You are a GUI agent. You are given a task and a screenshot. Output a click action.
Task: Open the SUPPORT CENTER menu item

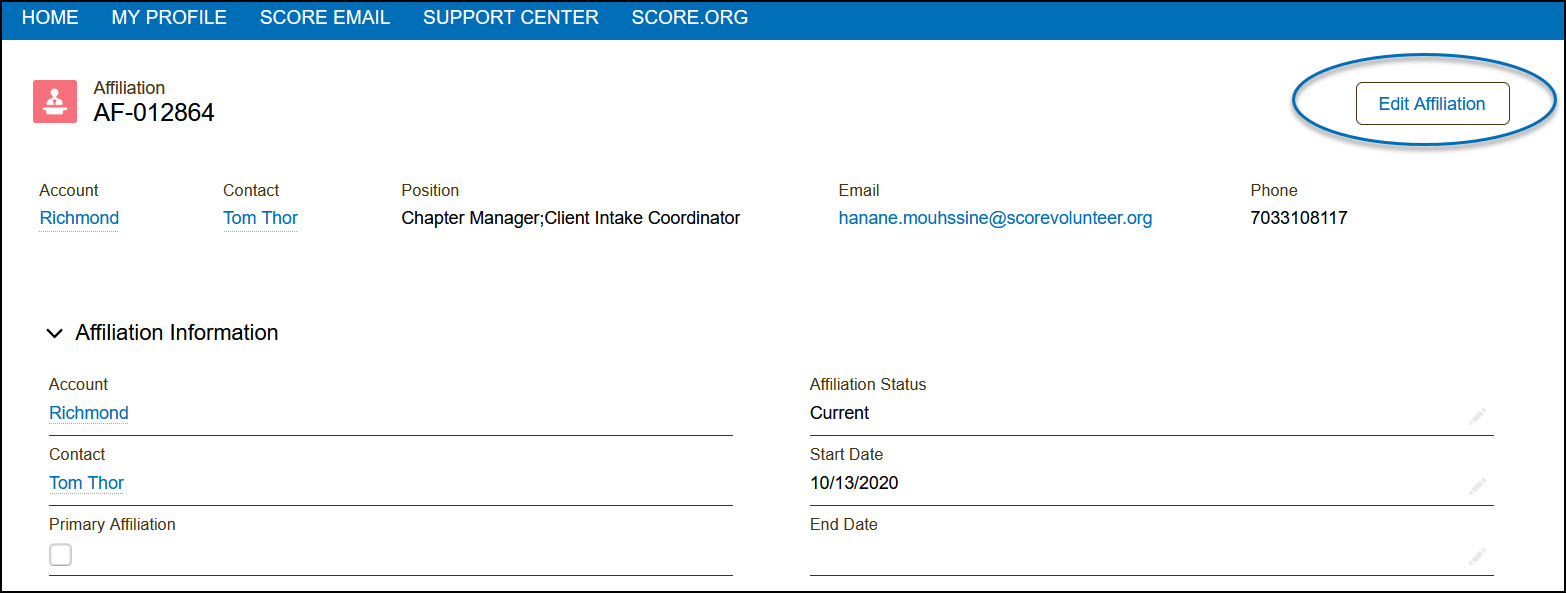pyautogui.click(x=511, y=18)
